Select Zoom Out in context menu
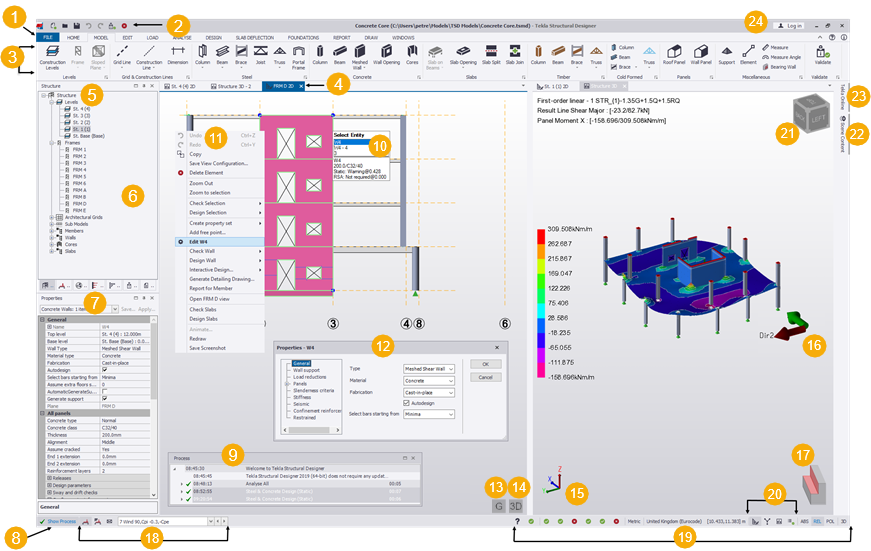 point(201,183)
